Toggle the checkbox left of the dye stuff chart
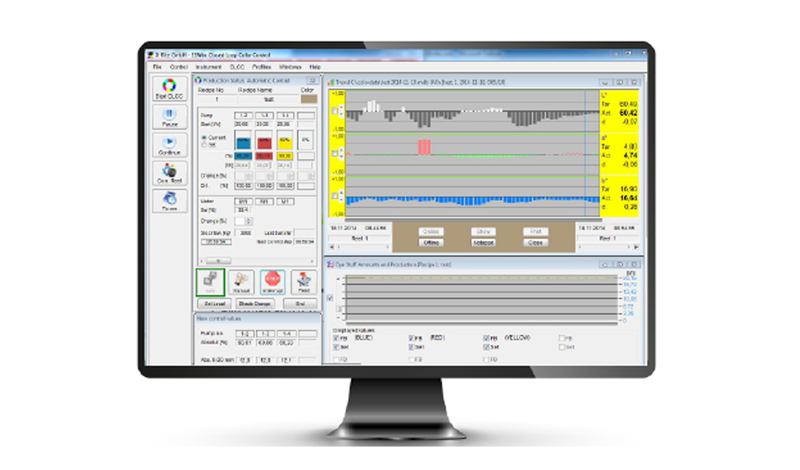Screen dimensions: 800x470 pyautogui.click(x=330, y=298)
